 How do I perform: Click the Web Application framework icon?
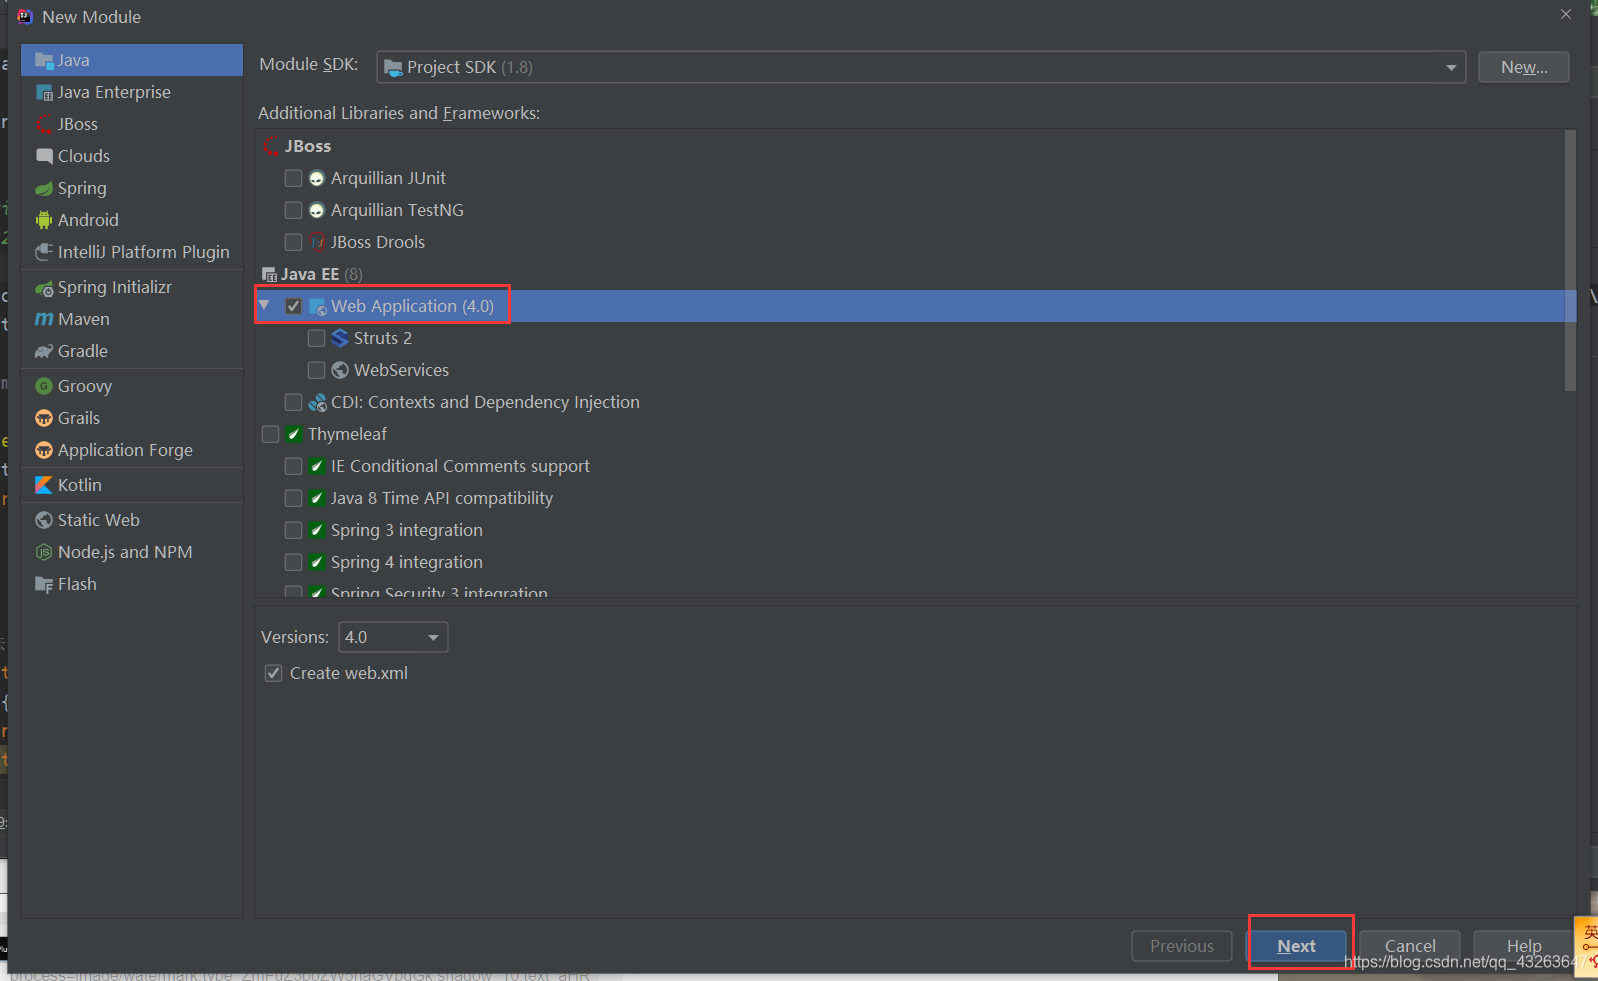click(x=318, y=306)
